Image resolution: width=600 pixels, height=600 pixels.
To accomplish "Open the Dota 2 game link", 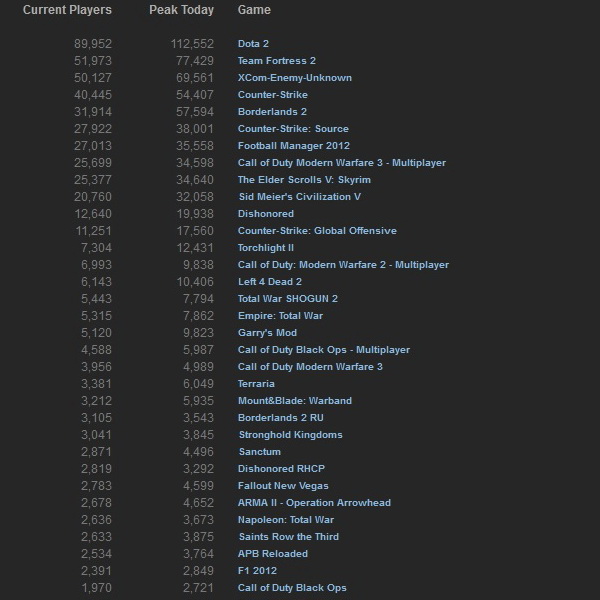I will (x=253, y=44).
